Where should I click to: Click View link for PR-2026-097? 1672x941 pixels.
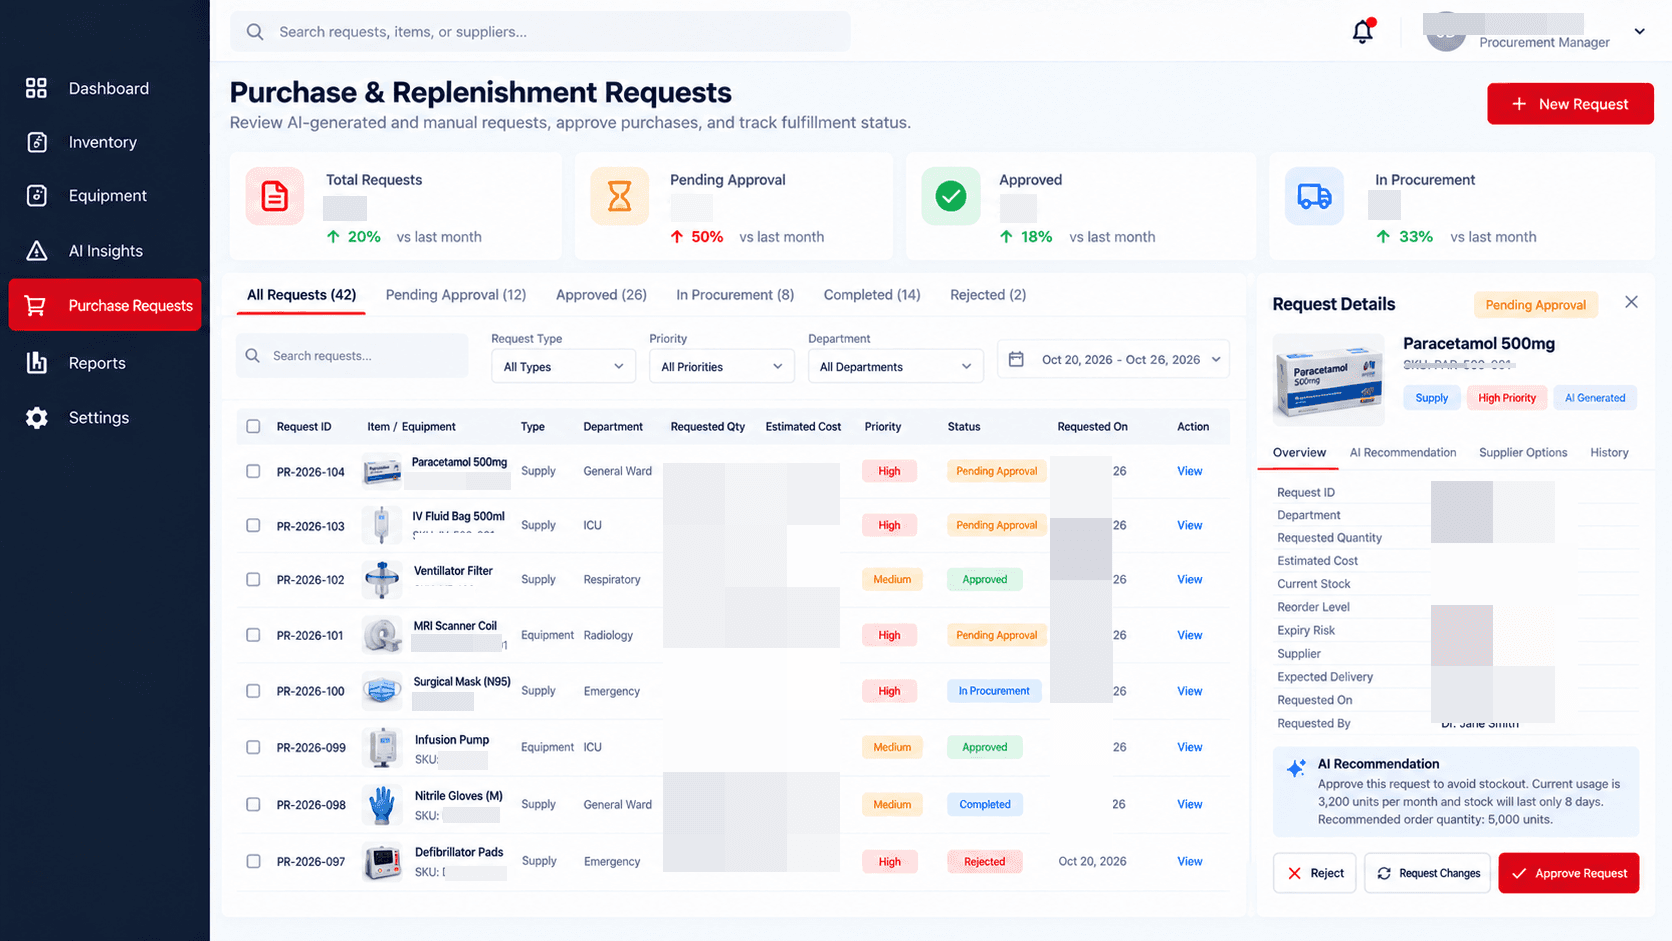pyautogui.click(x=1189, y=861)
